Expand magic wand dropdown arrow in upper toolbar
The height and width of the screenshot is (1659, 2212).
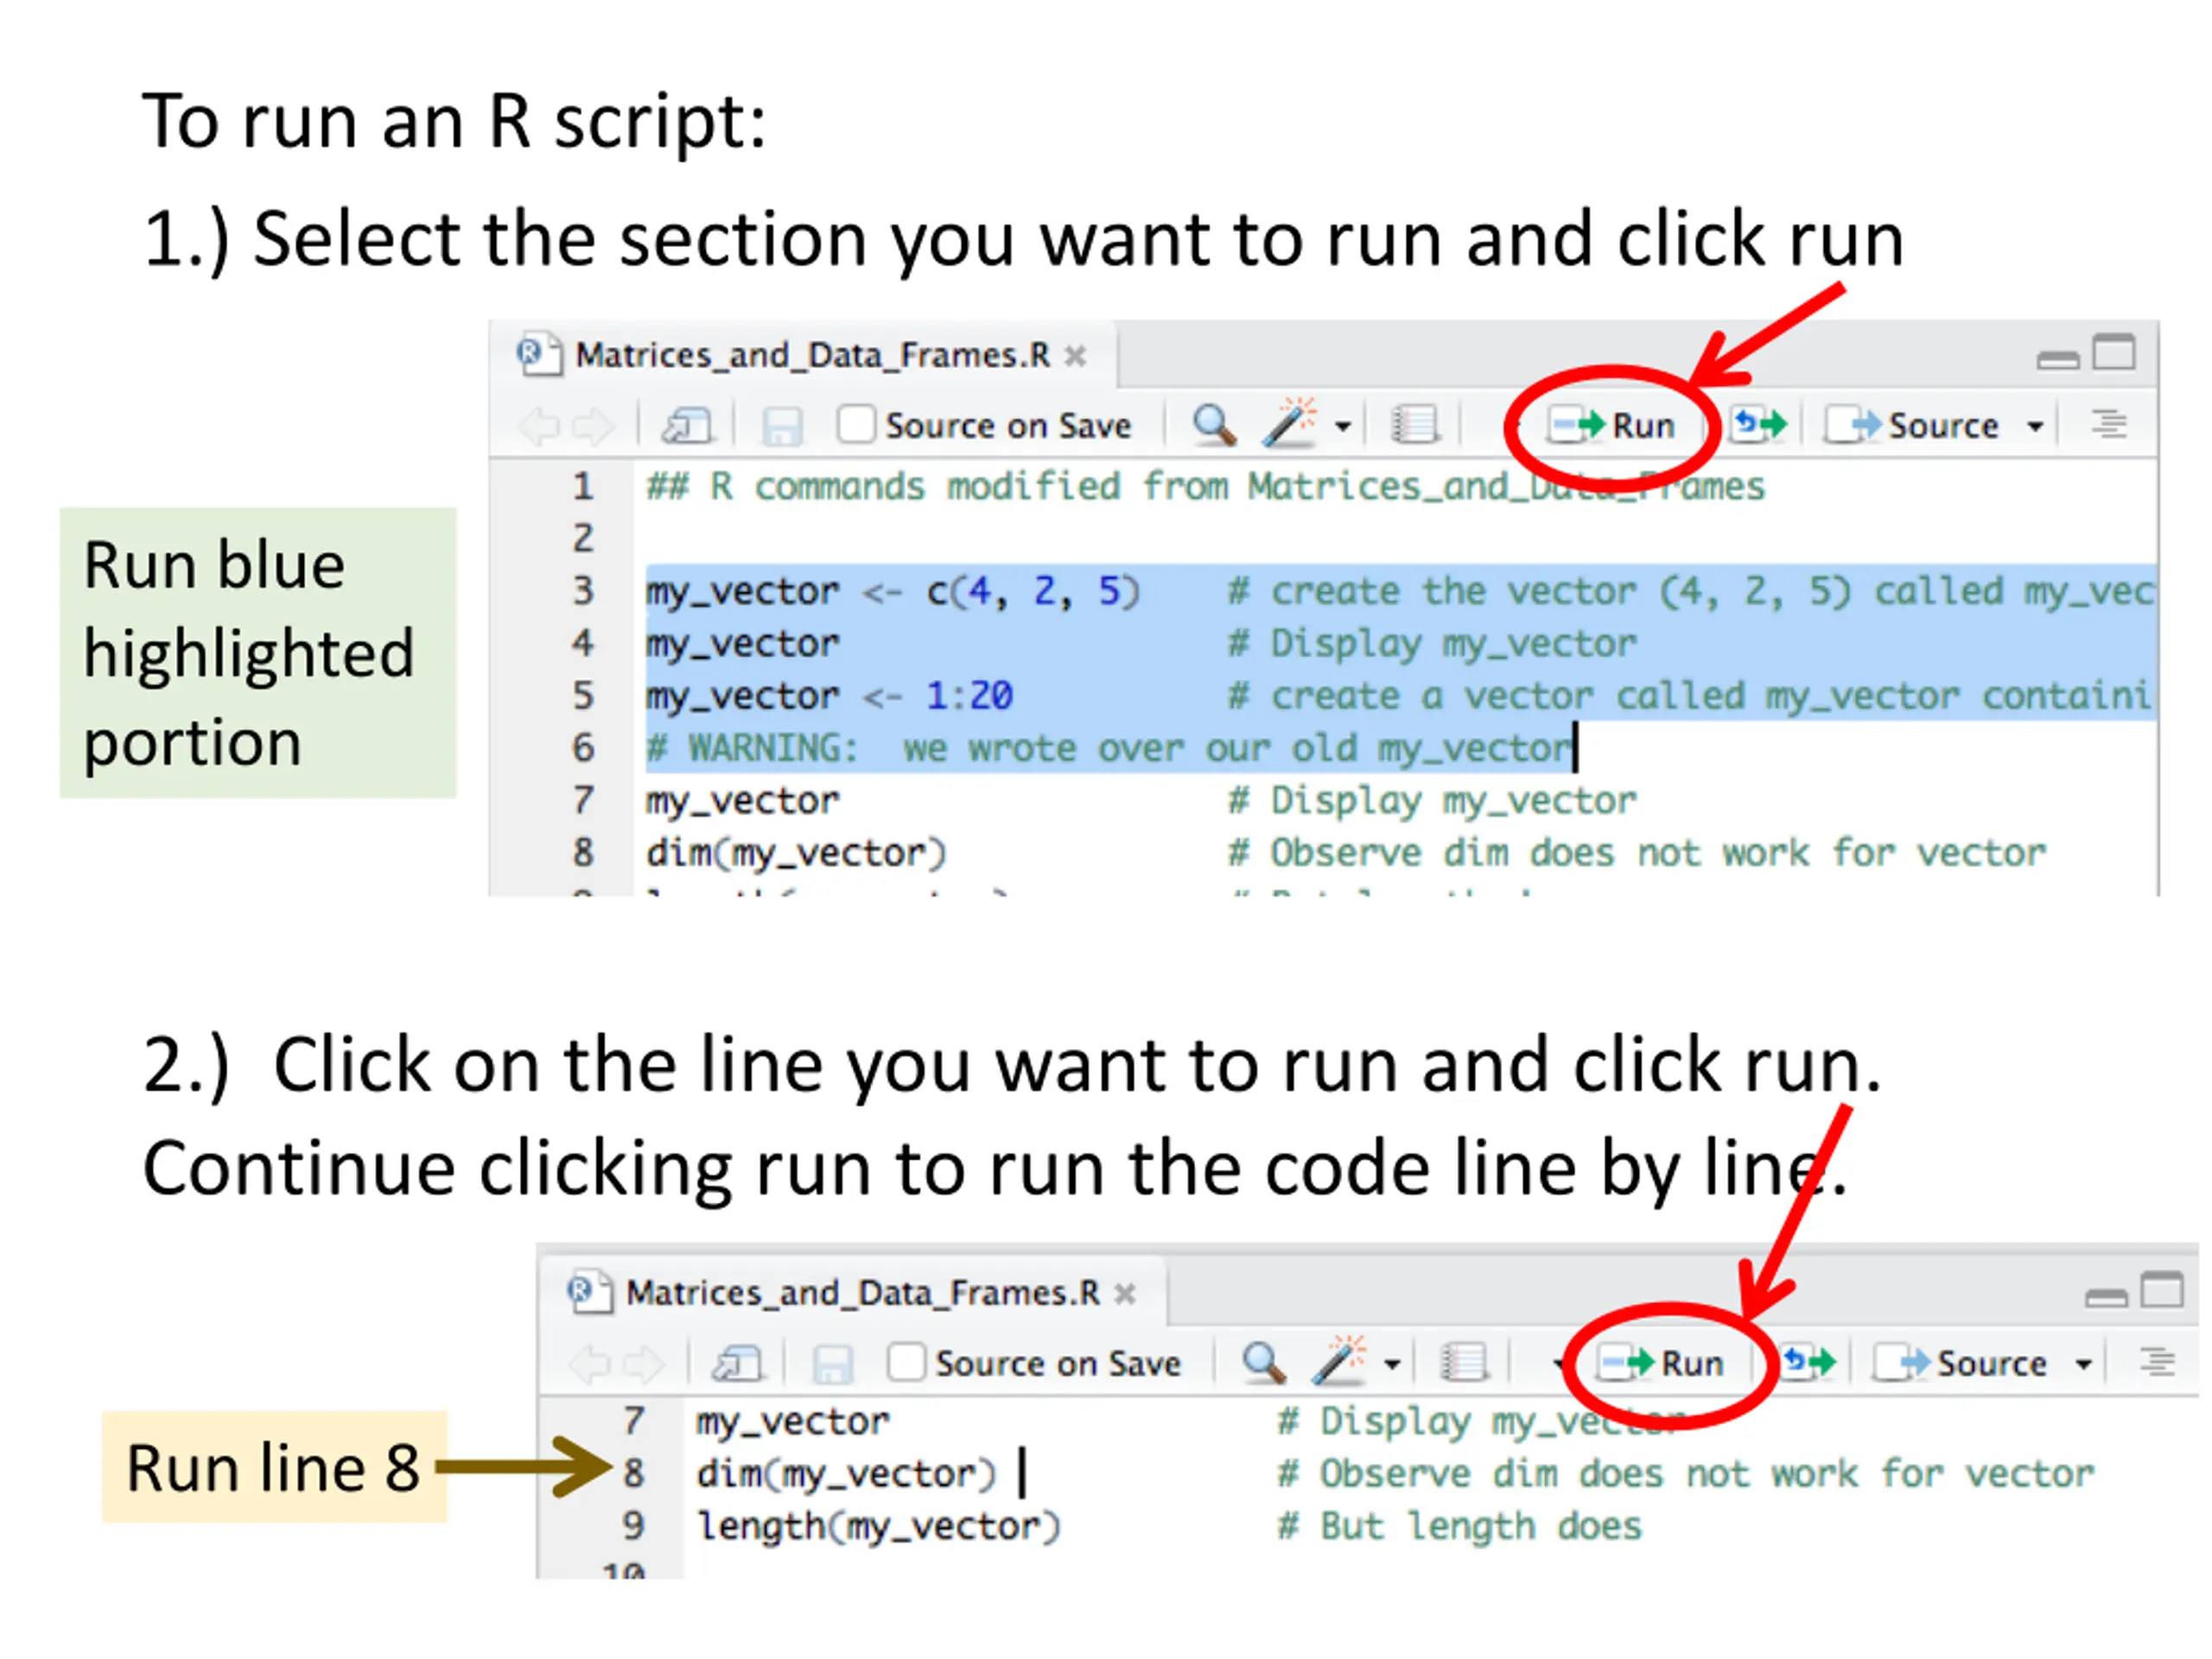pos(1343,426)
